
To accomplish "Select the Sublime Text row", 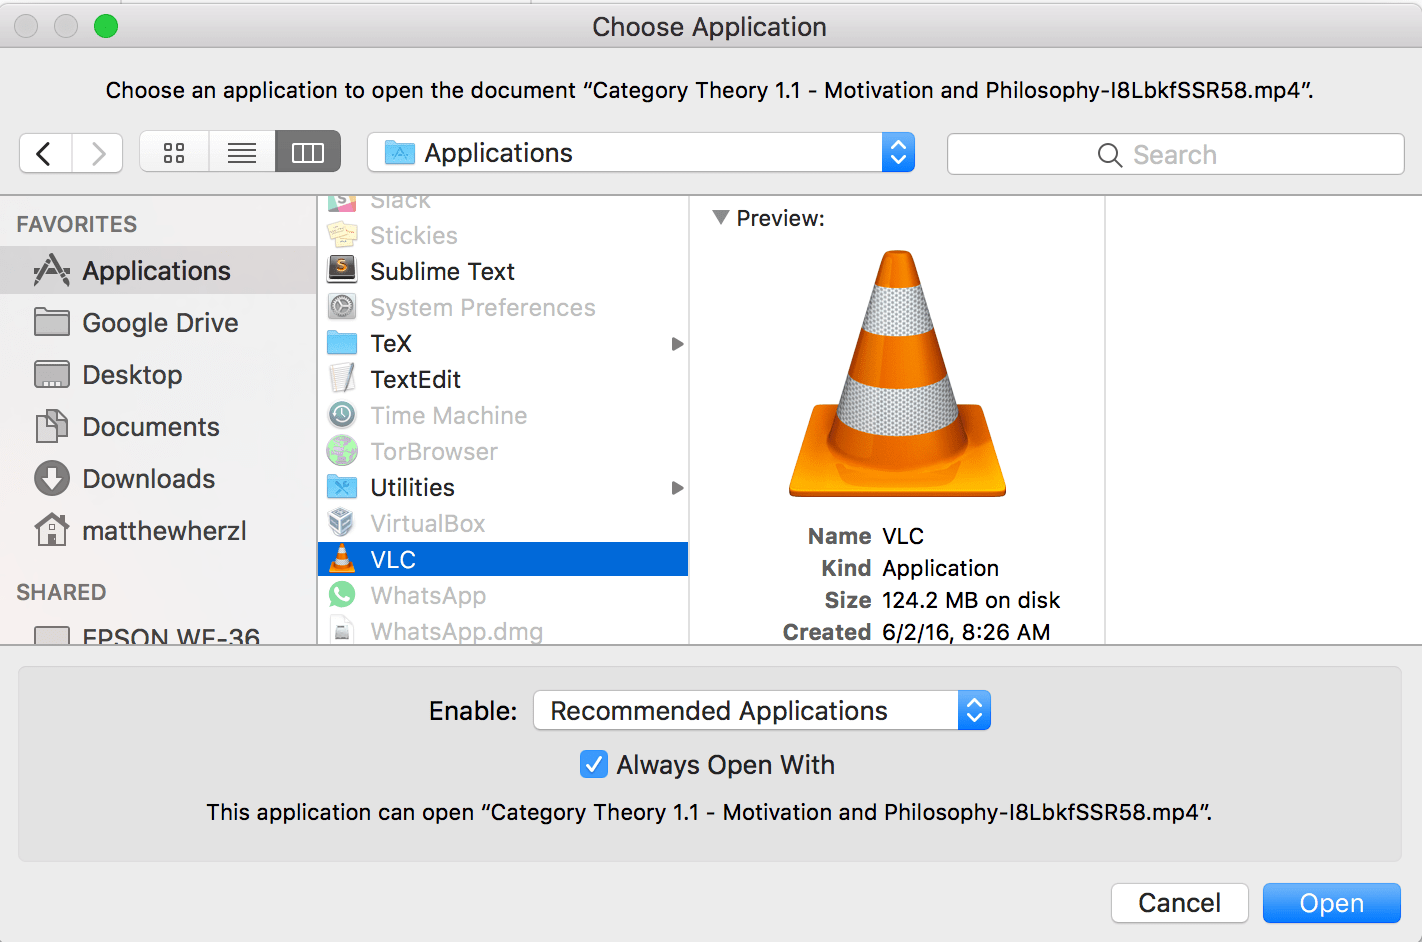I will pos(503,271).
